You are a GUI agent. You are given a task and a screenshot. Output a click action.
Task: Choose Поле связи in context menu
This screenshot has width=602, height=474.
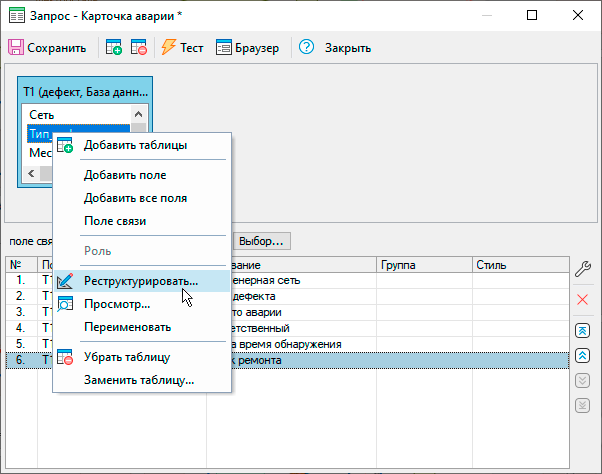[115, 220]
